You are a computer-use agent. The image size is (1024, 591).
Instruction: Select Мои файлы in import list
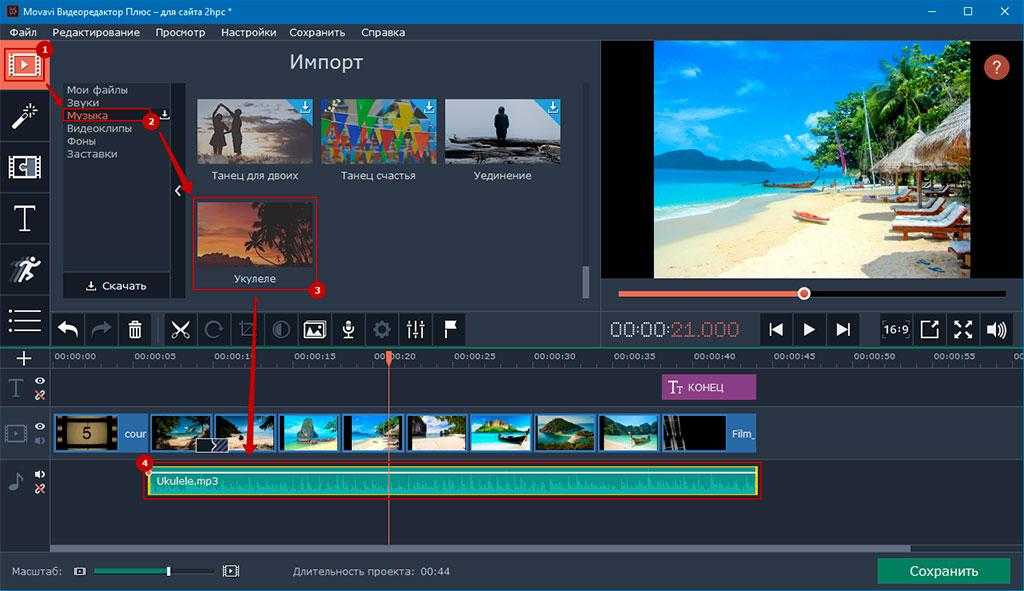pos(97,90)
